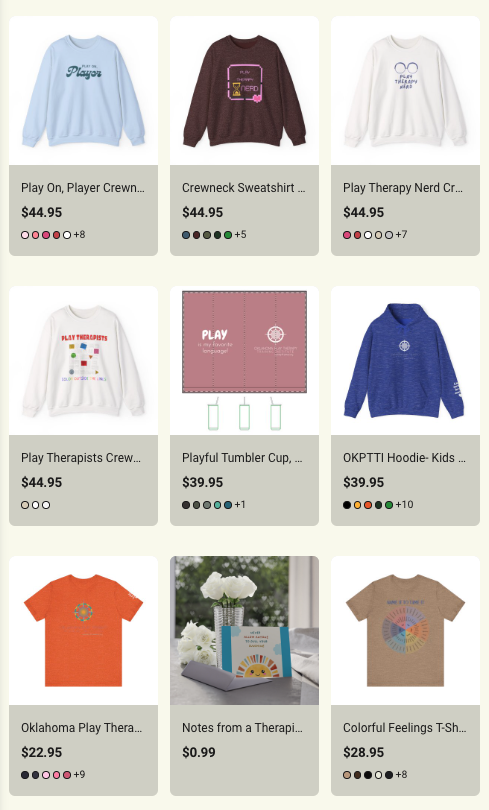Image resolution: width=489 pixels, height=810 pixels.
Task: Click the Play Therapy Nerd Crewneck title
Action: [x=403, y=188]
